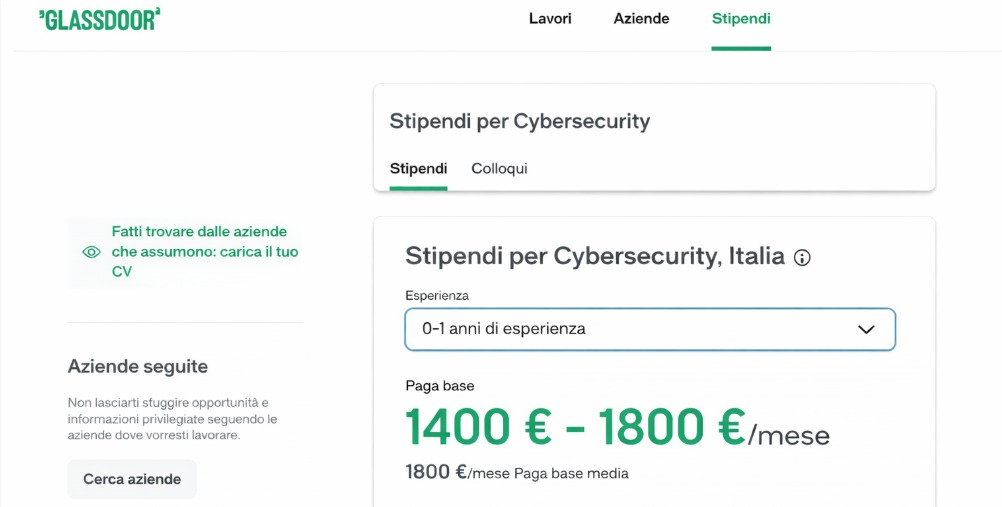
Task: Click the "Aziende seguite" heading
Action: 138,367
